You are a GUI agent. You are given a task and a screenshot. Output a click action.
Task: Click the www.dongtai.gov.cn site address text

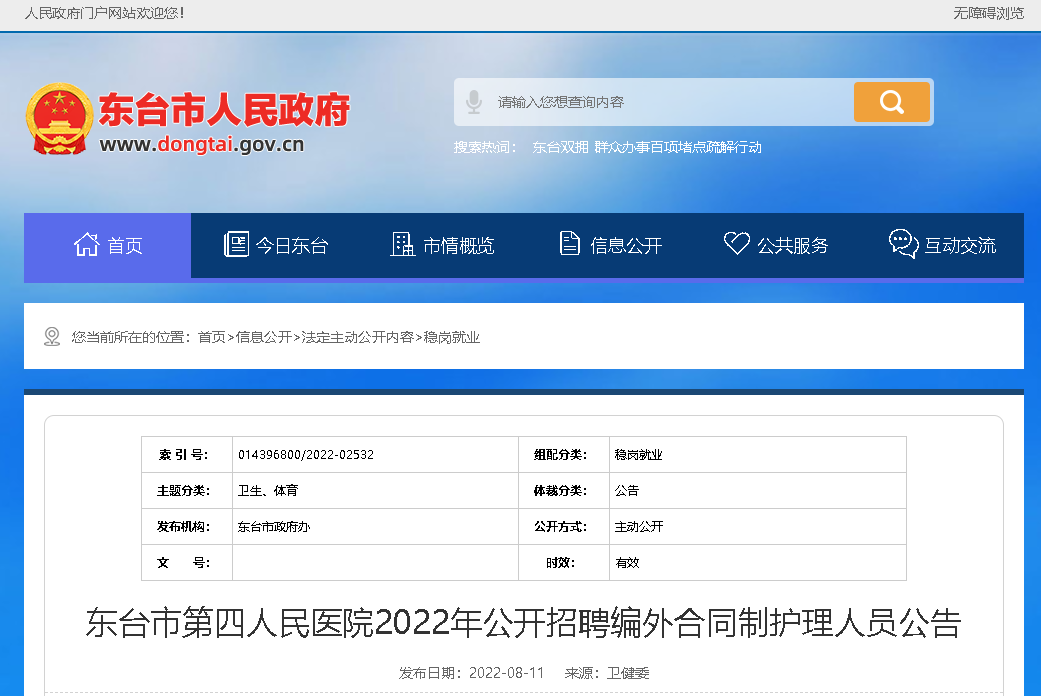pos(201,144)
